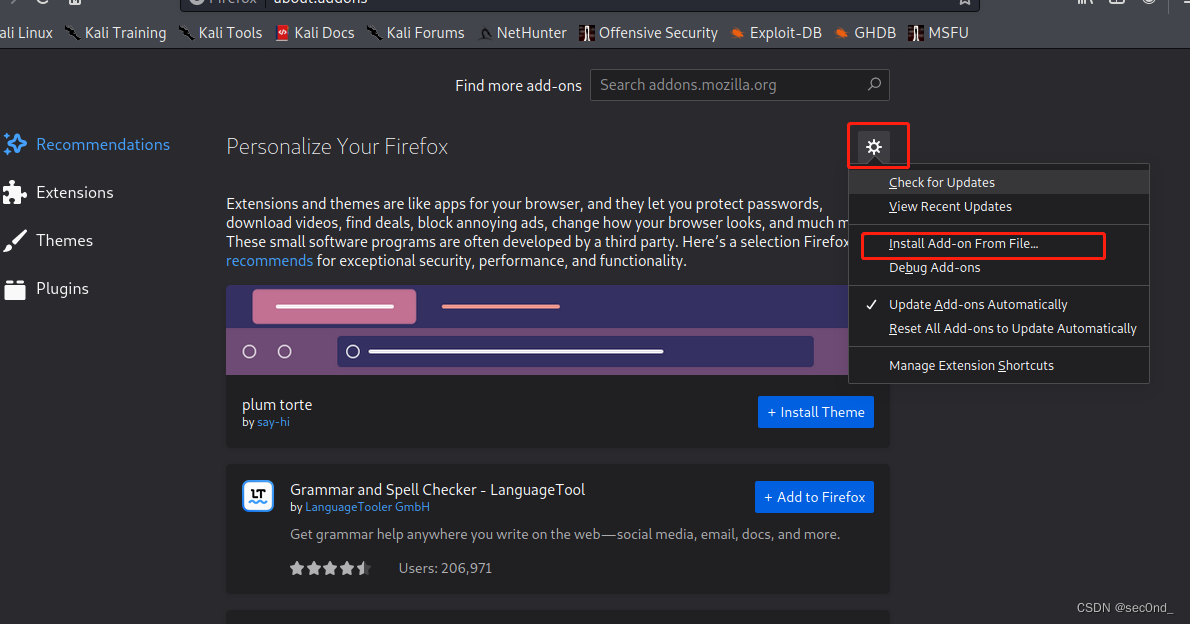The height and width of the screenshot is (624, 1190).
Task: Select View Recent Updates
Action: point(950,206)
